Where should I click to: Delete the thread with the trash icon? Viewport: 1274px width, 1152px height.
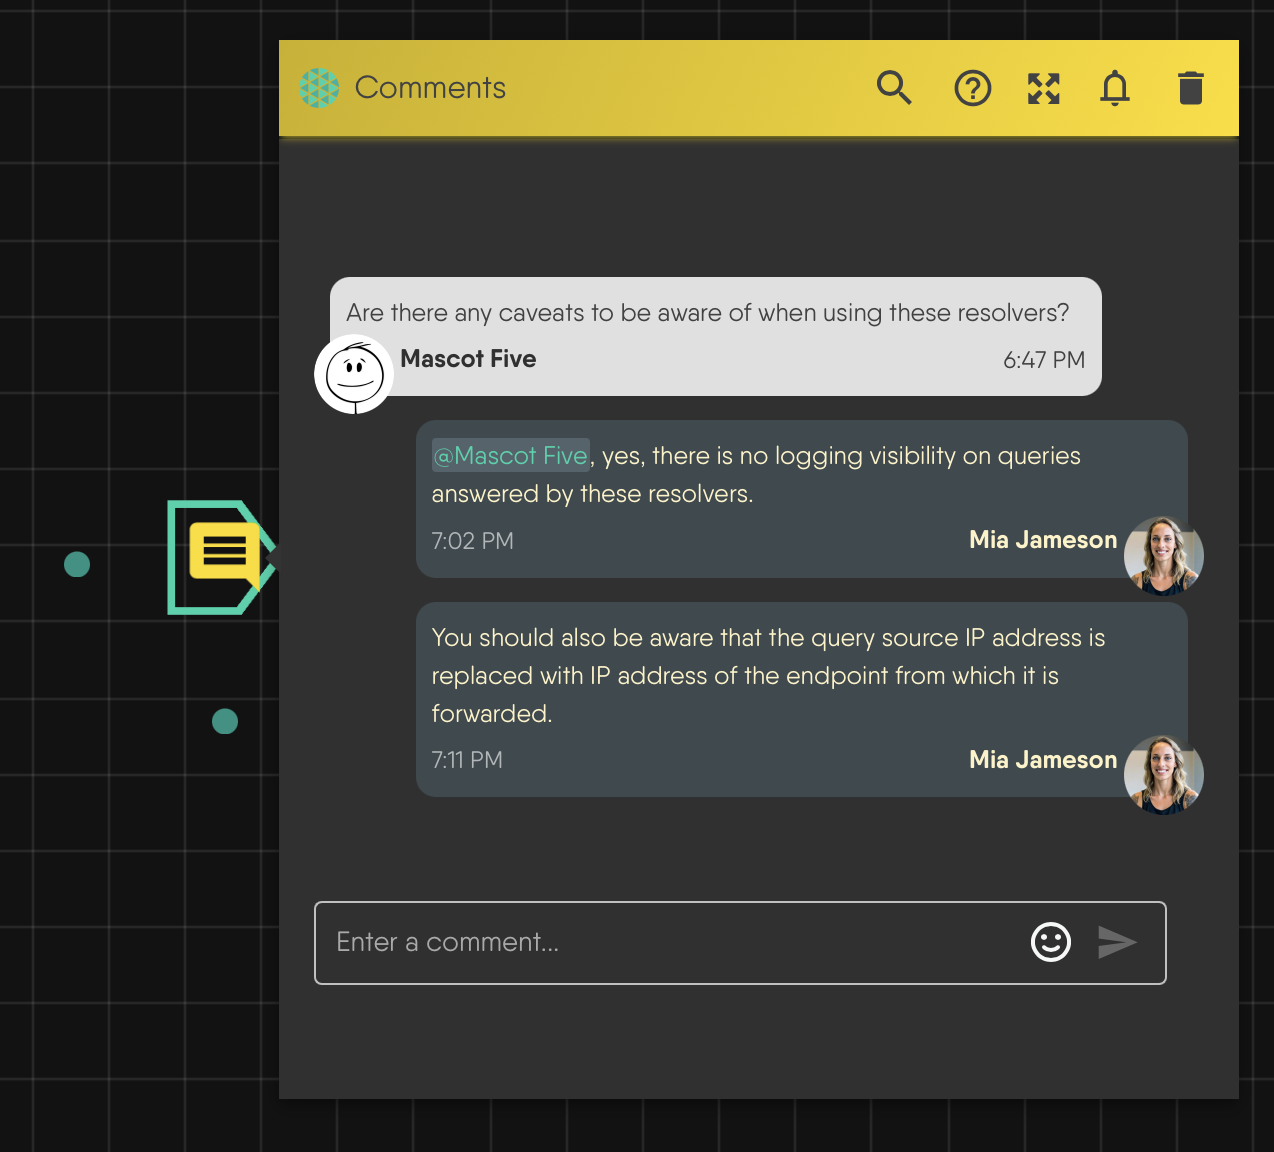pyautogui.click(x=1190, y=88)
